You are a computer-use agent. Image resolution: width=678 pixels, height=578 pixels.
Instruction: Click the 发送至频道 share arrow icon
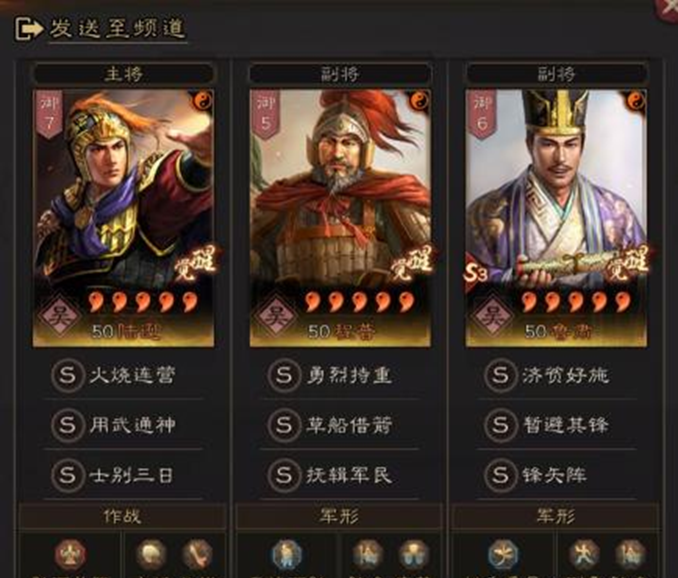(29, 29)
